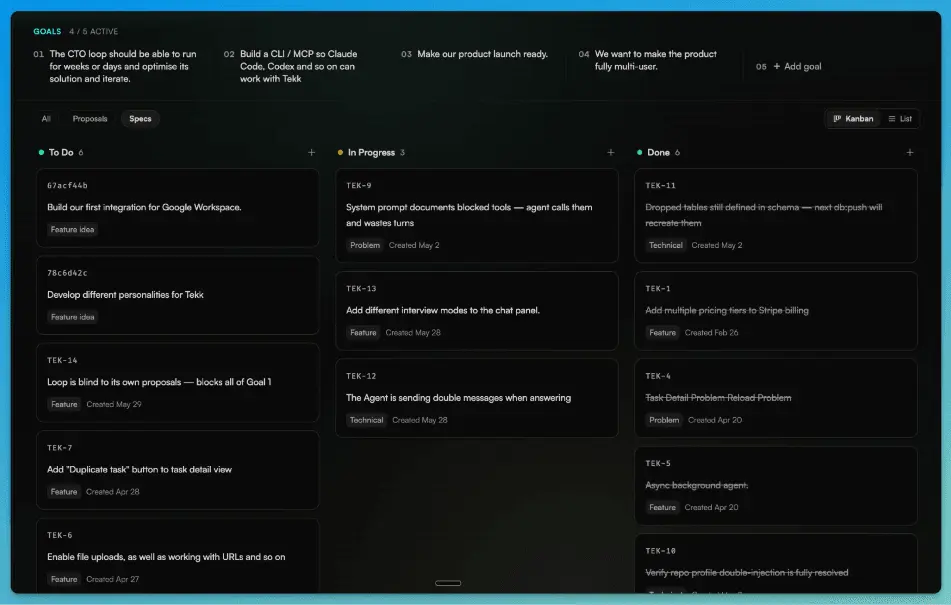
Task: Open the Google Workspace integration card
Action: [178, 207]
